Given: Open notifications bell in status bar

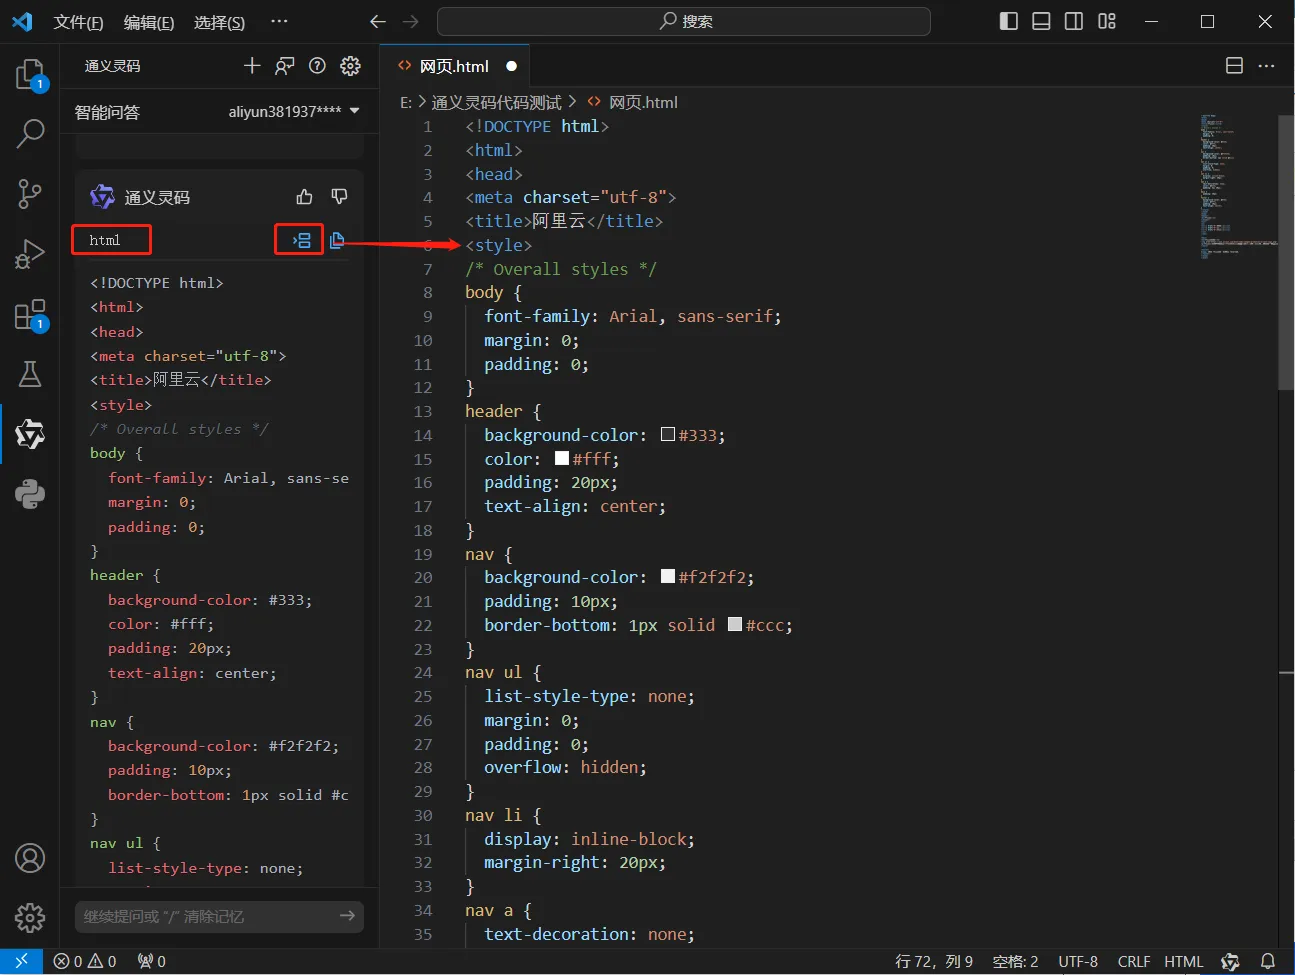Looking at the screenshot, I should click(x=1268, y=961).
